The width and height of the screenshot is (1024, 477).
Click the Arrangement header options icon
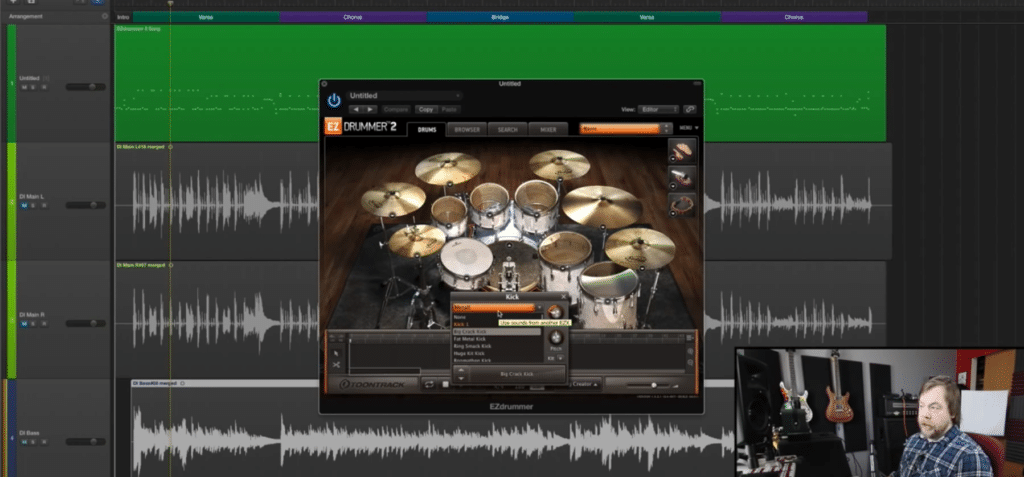coord(105,16)
